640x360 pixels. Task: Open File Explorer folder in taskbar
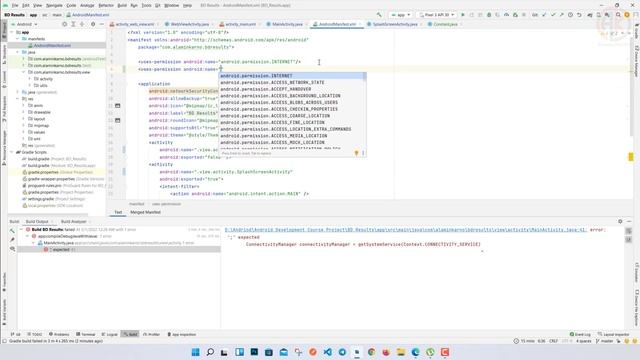[x=401, y=352]
